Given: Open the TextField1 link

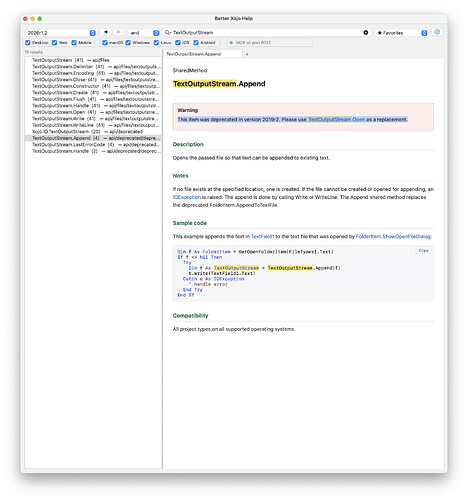Looking at the screenshot, I should point(263,236).
